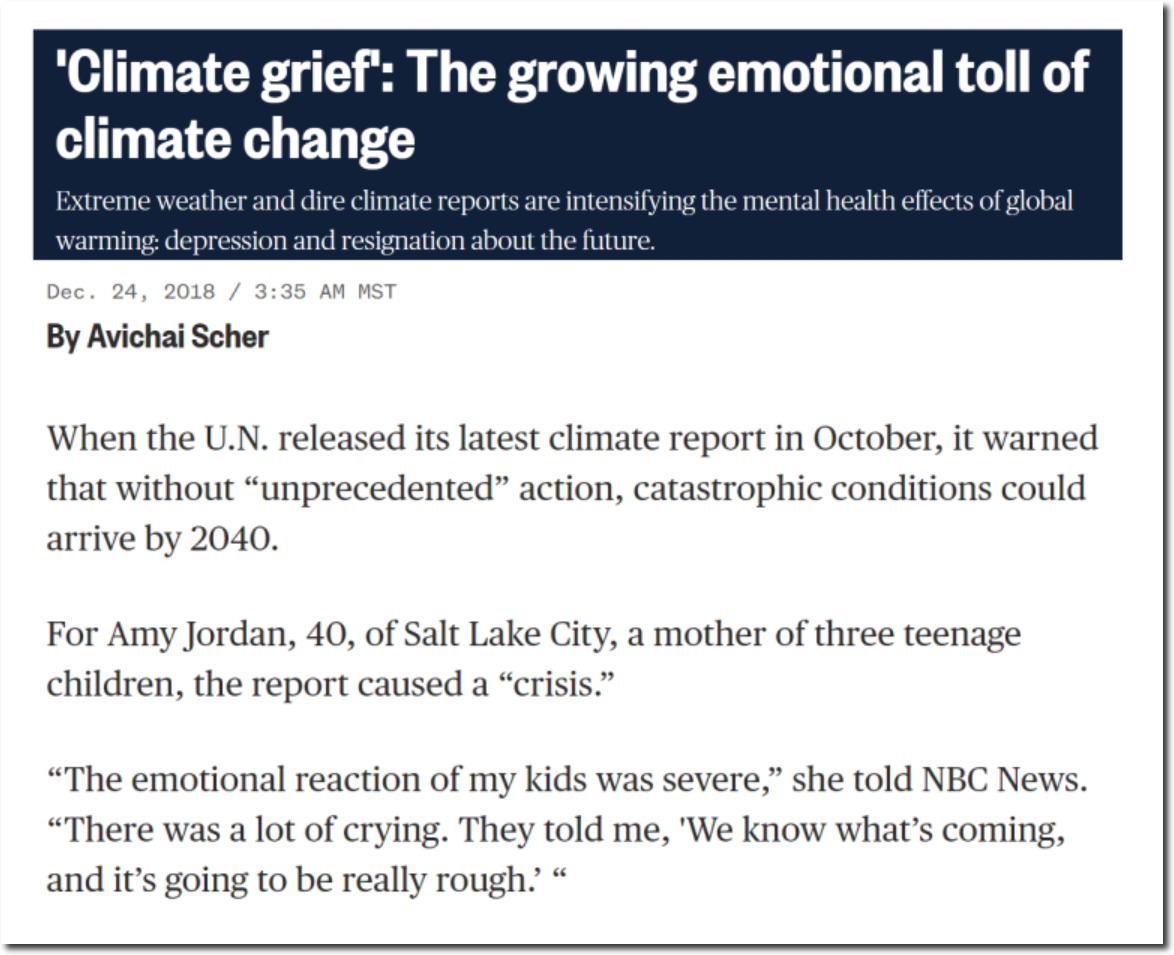This screenshot has width=1174, height=955.
Task: Click the Dec. 24, 2018 timestamp
Action: pos(131,291)
